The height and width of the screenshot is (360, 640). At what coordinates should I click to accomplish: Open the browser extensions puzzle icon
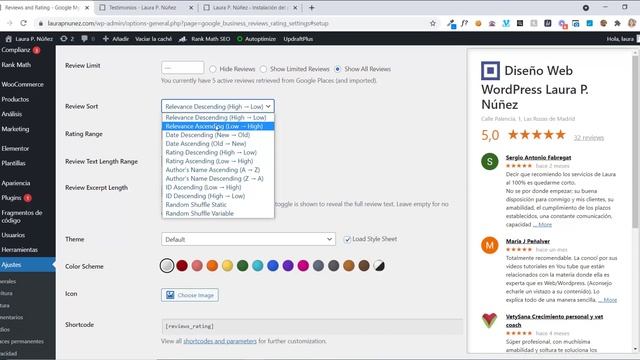[617, 23]
